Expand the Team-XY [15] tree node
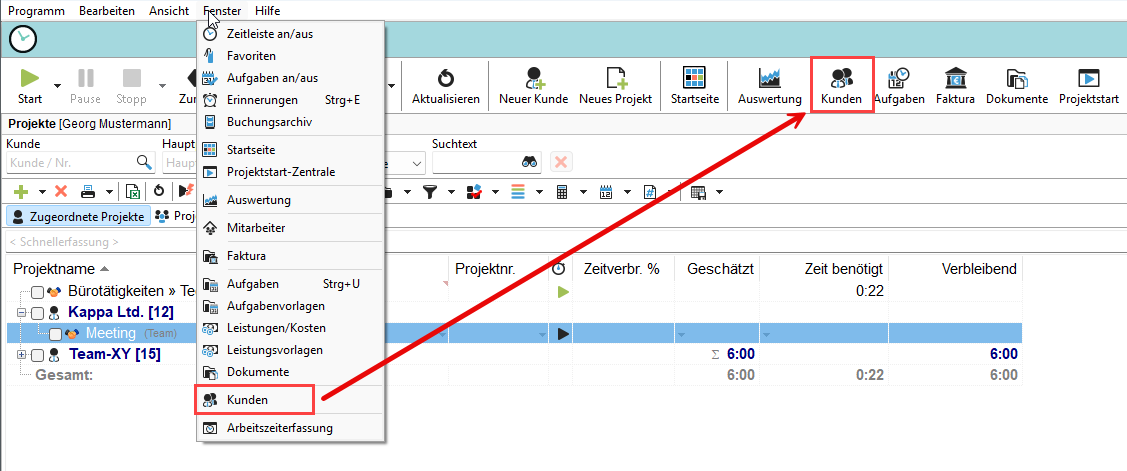 pos(21,355)
